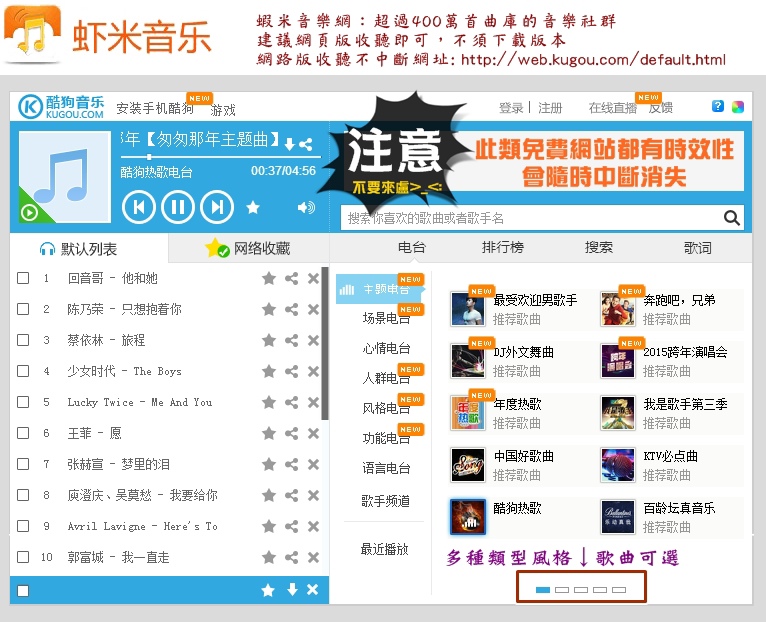The height and width of the screenshot is (622, 766).
Task: Share song 庾澄庆、吴莫愁 - 我要给你
Action: coord(292,495)
